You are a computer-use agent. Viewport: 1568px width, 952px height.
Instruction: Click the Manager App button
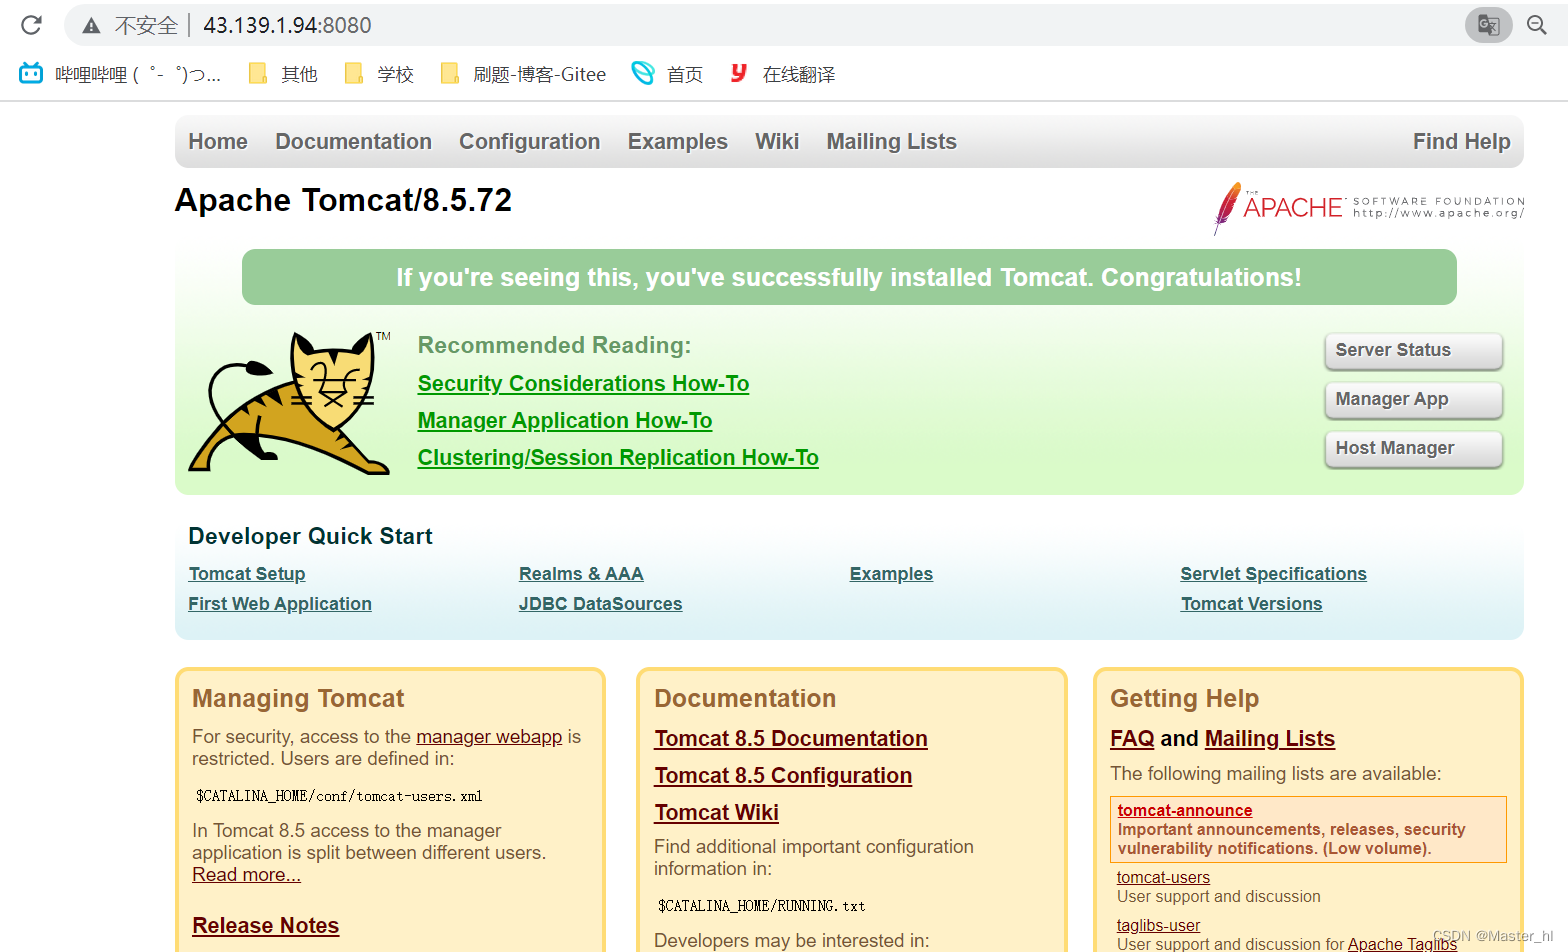click(1414, 400)
